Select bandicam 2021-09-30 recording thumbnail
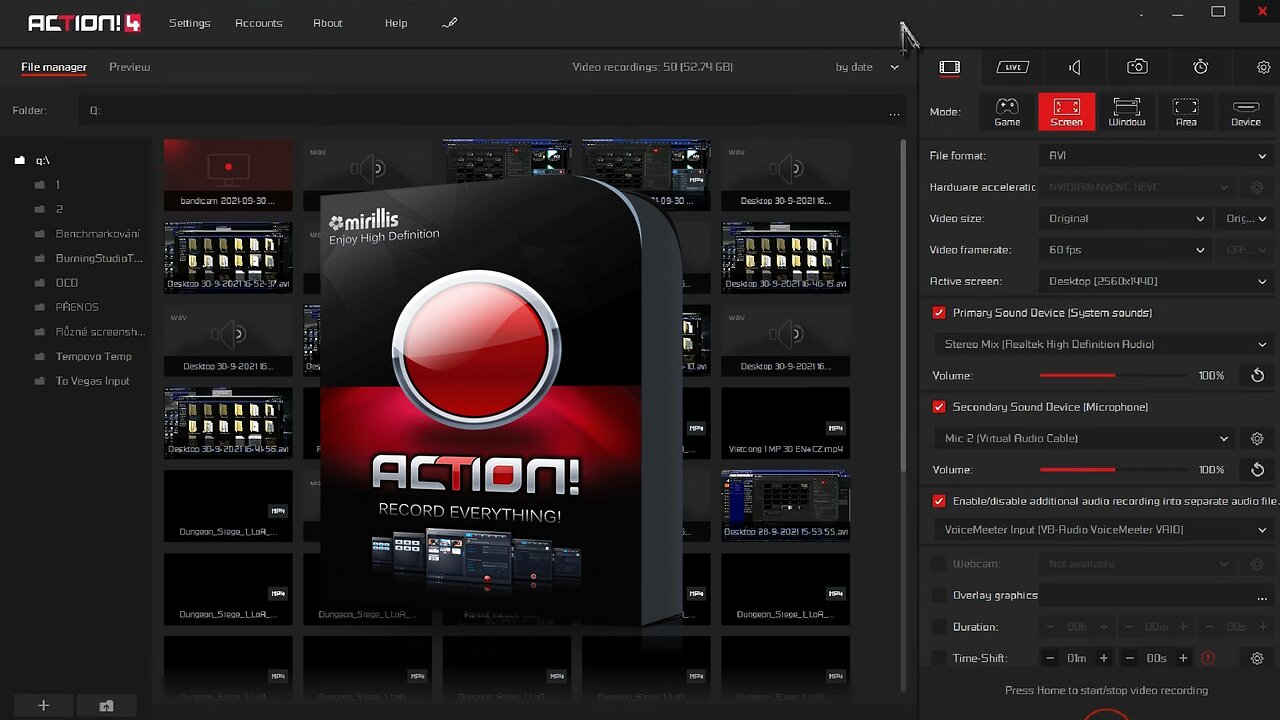The width and height of the screenshot is (1280, 720). [228, 174]
